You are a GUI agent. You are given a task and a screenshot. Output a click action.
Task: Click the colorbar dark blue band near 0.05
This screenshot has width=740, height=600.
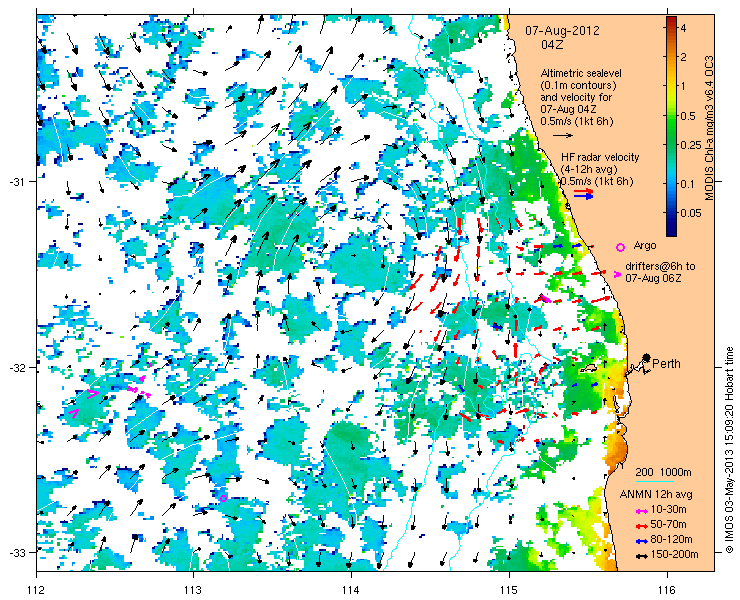[x=672, y=213]
